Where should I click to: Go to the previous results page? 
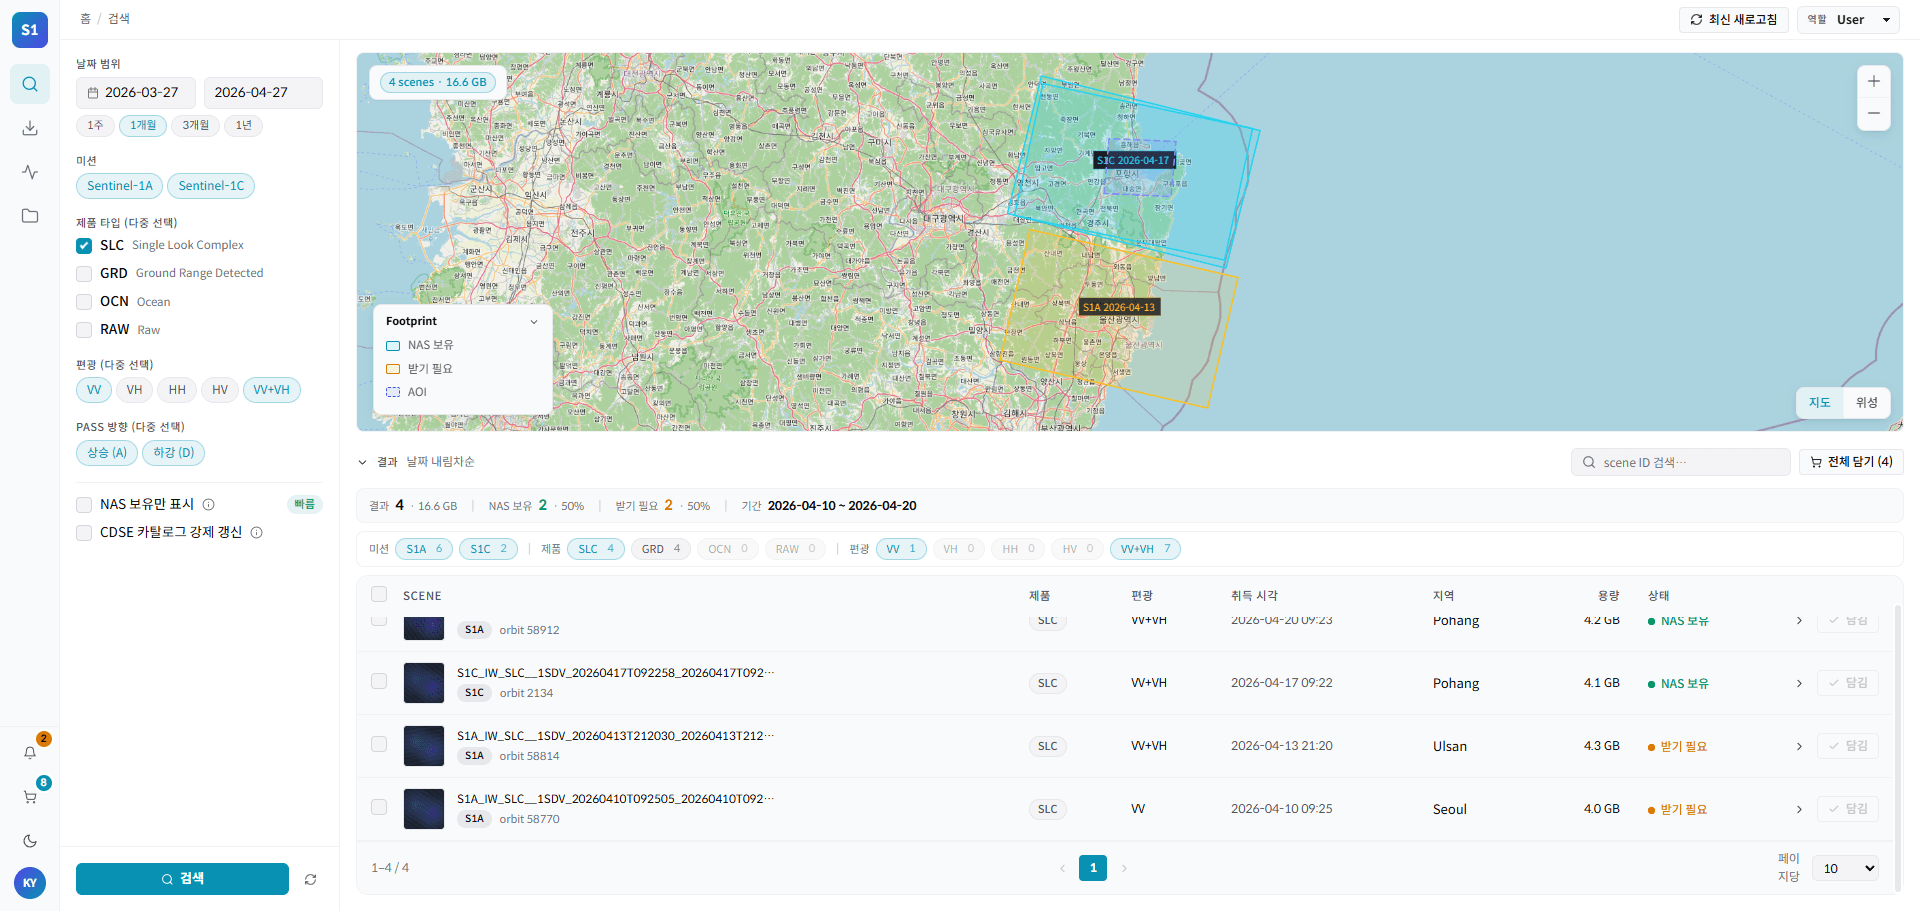(1062, 868)
